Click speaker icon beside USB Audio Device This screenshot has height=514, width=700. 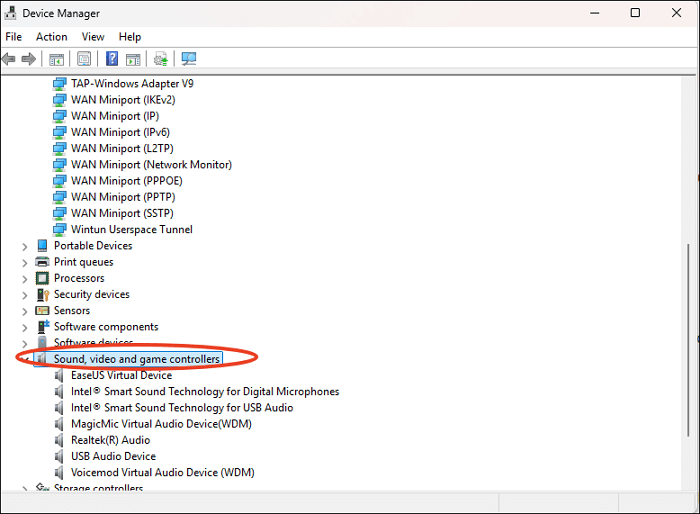(59, 456)
